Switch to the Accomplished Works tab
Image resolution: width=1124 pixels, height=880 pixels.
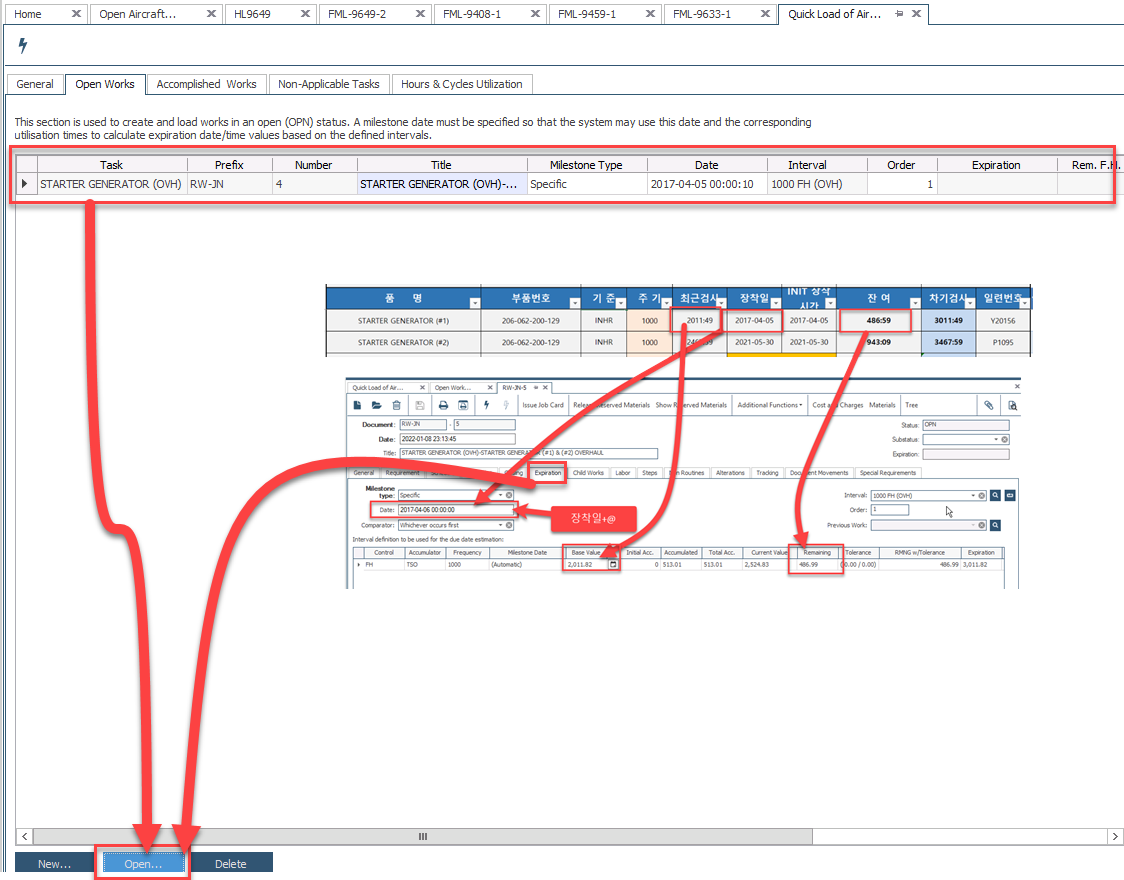click(x=206, y=84)
